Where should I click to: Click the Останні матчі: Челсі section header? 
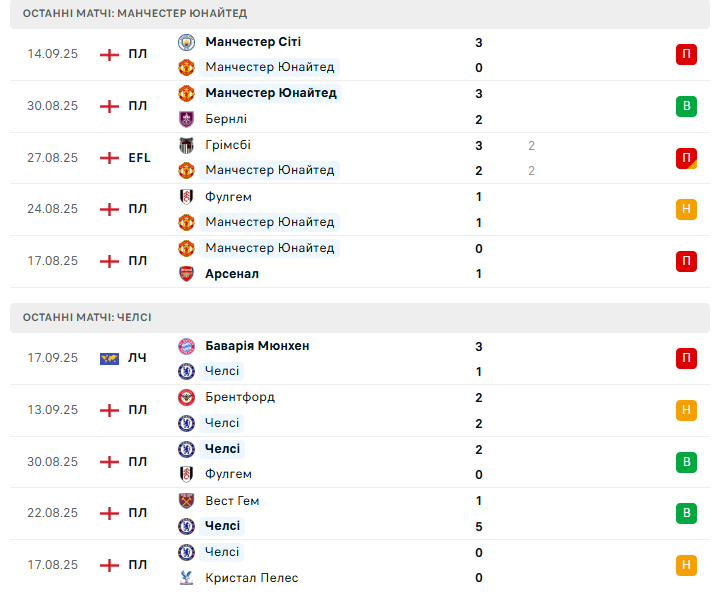[87, 317]
